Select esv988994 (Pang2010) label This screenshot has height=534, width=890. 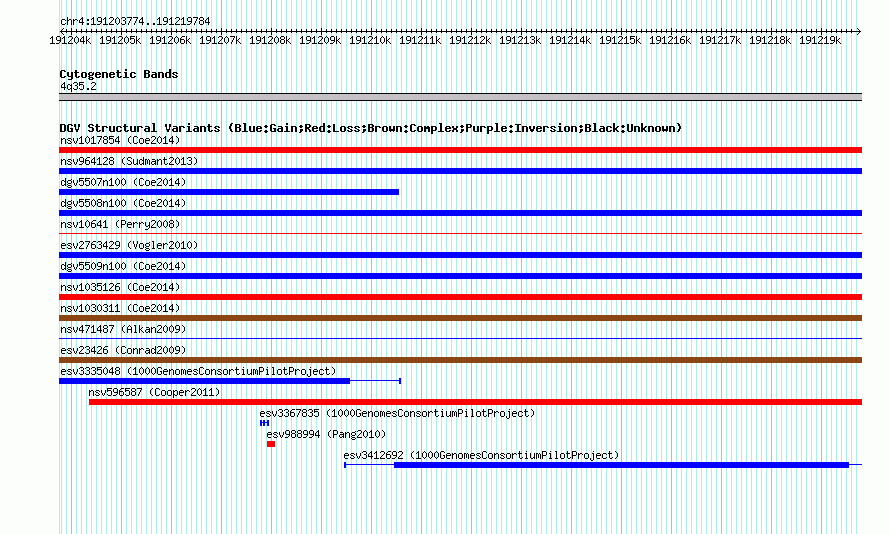[x=326, y=434]
